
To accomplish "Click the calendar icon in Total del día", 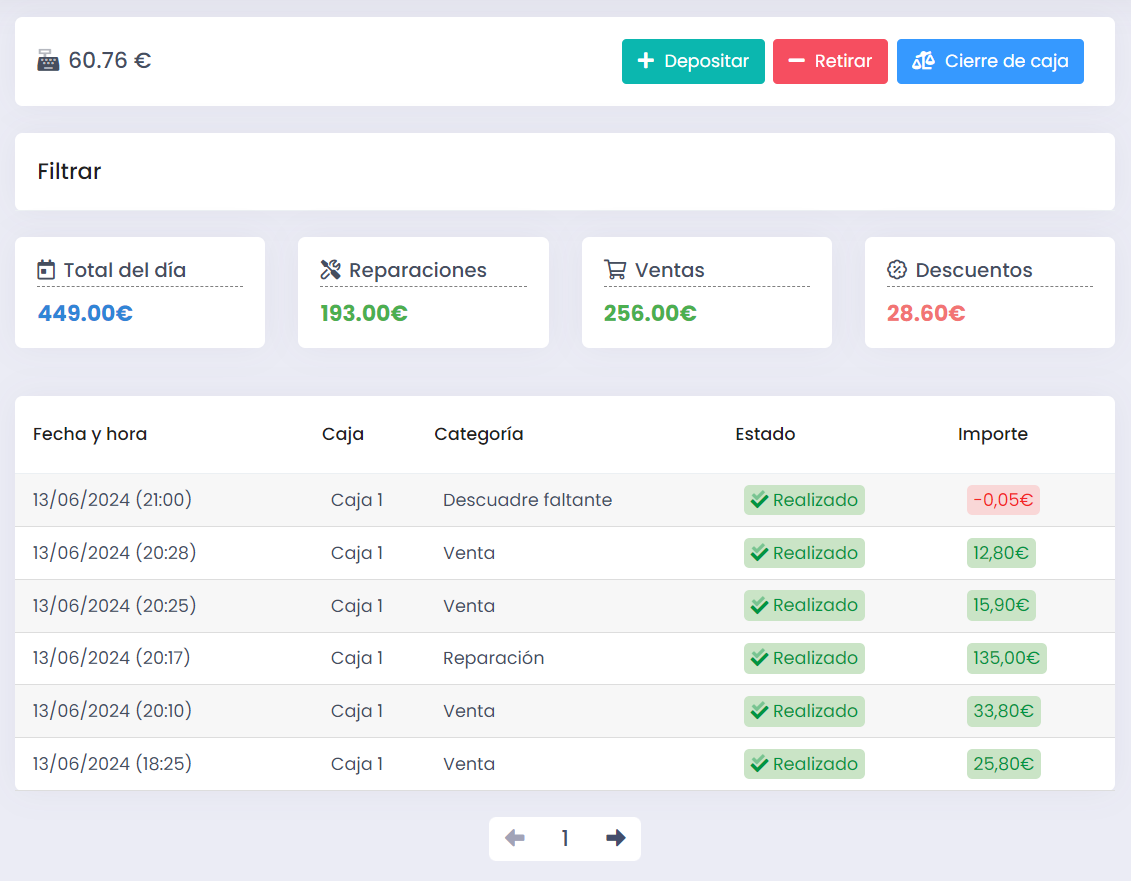I will pos(46,270).
